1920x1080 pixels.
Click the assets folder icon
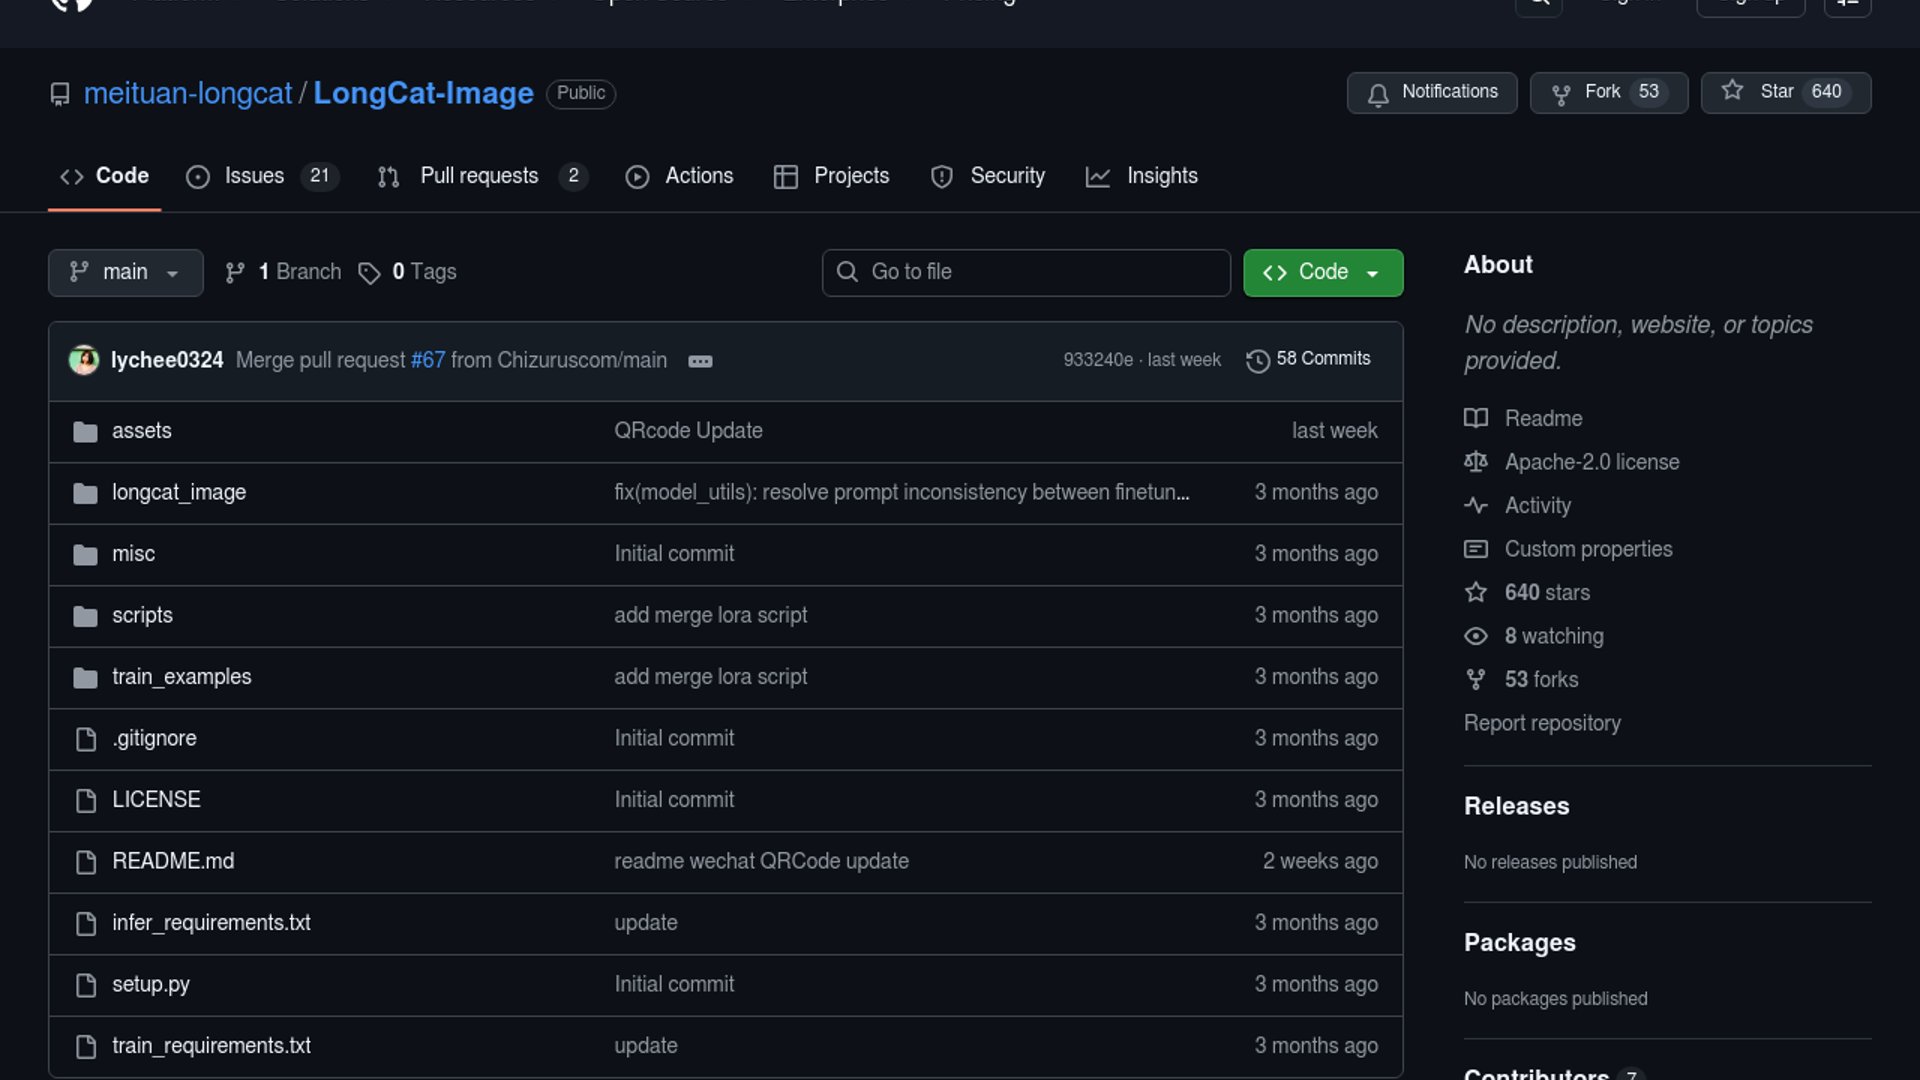pos(85,431)
